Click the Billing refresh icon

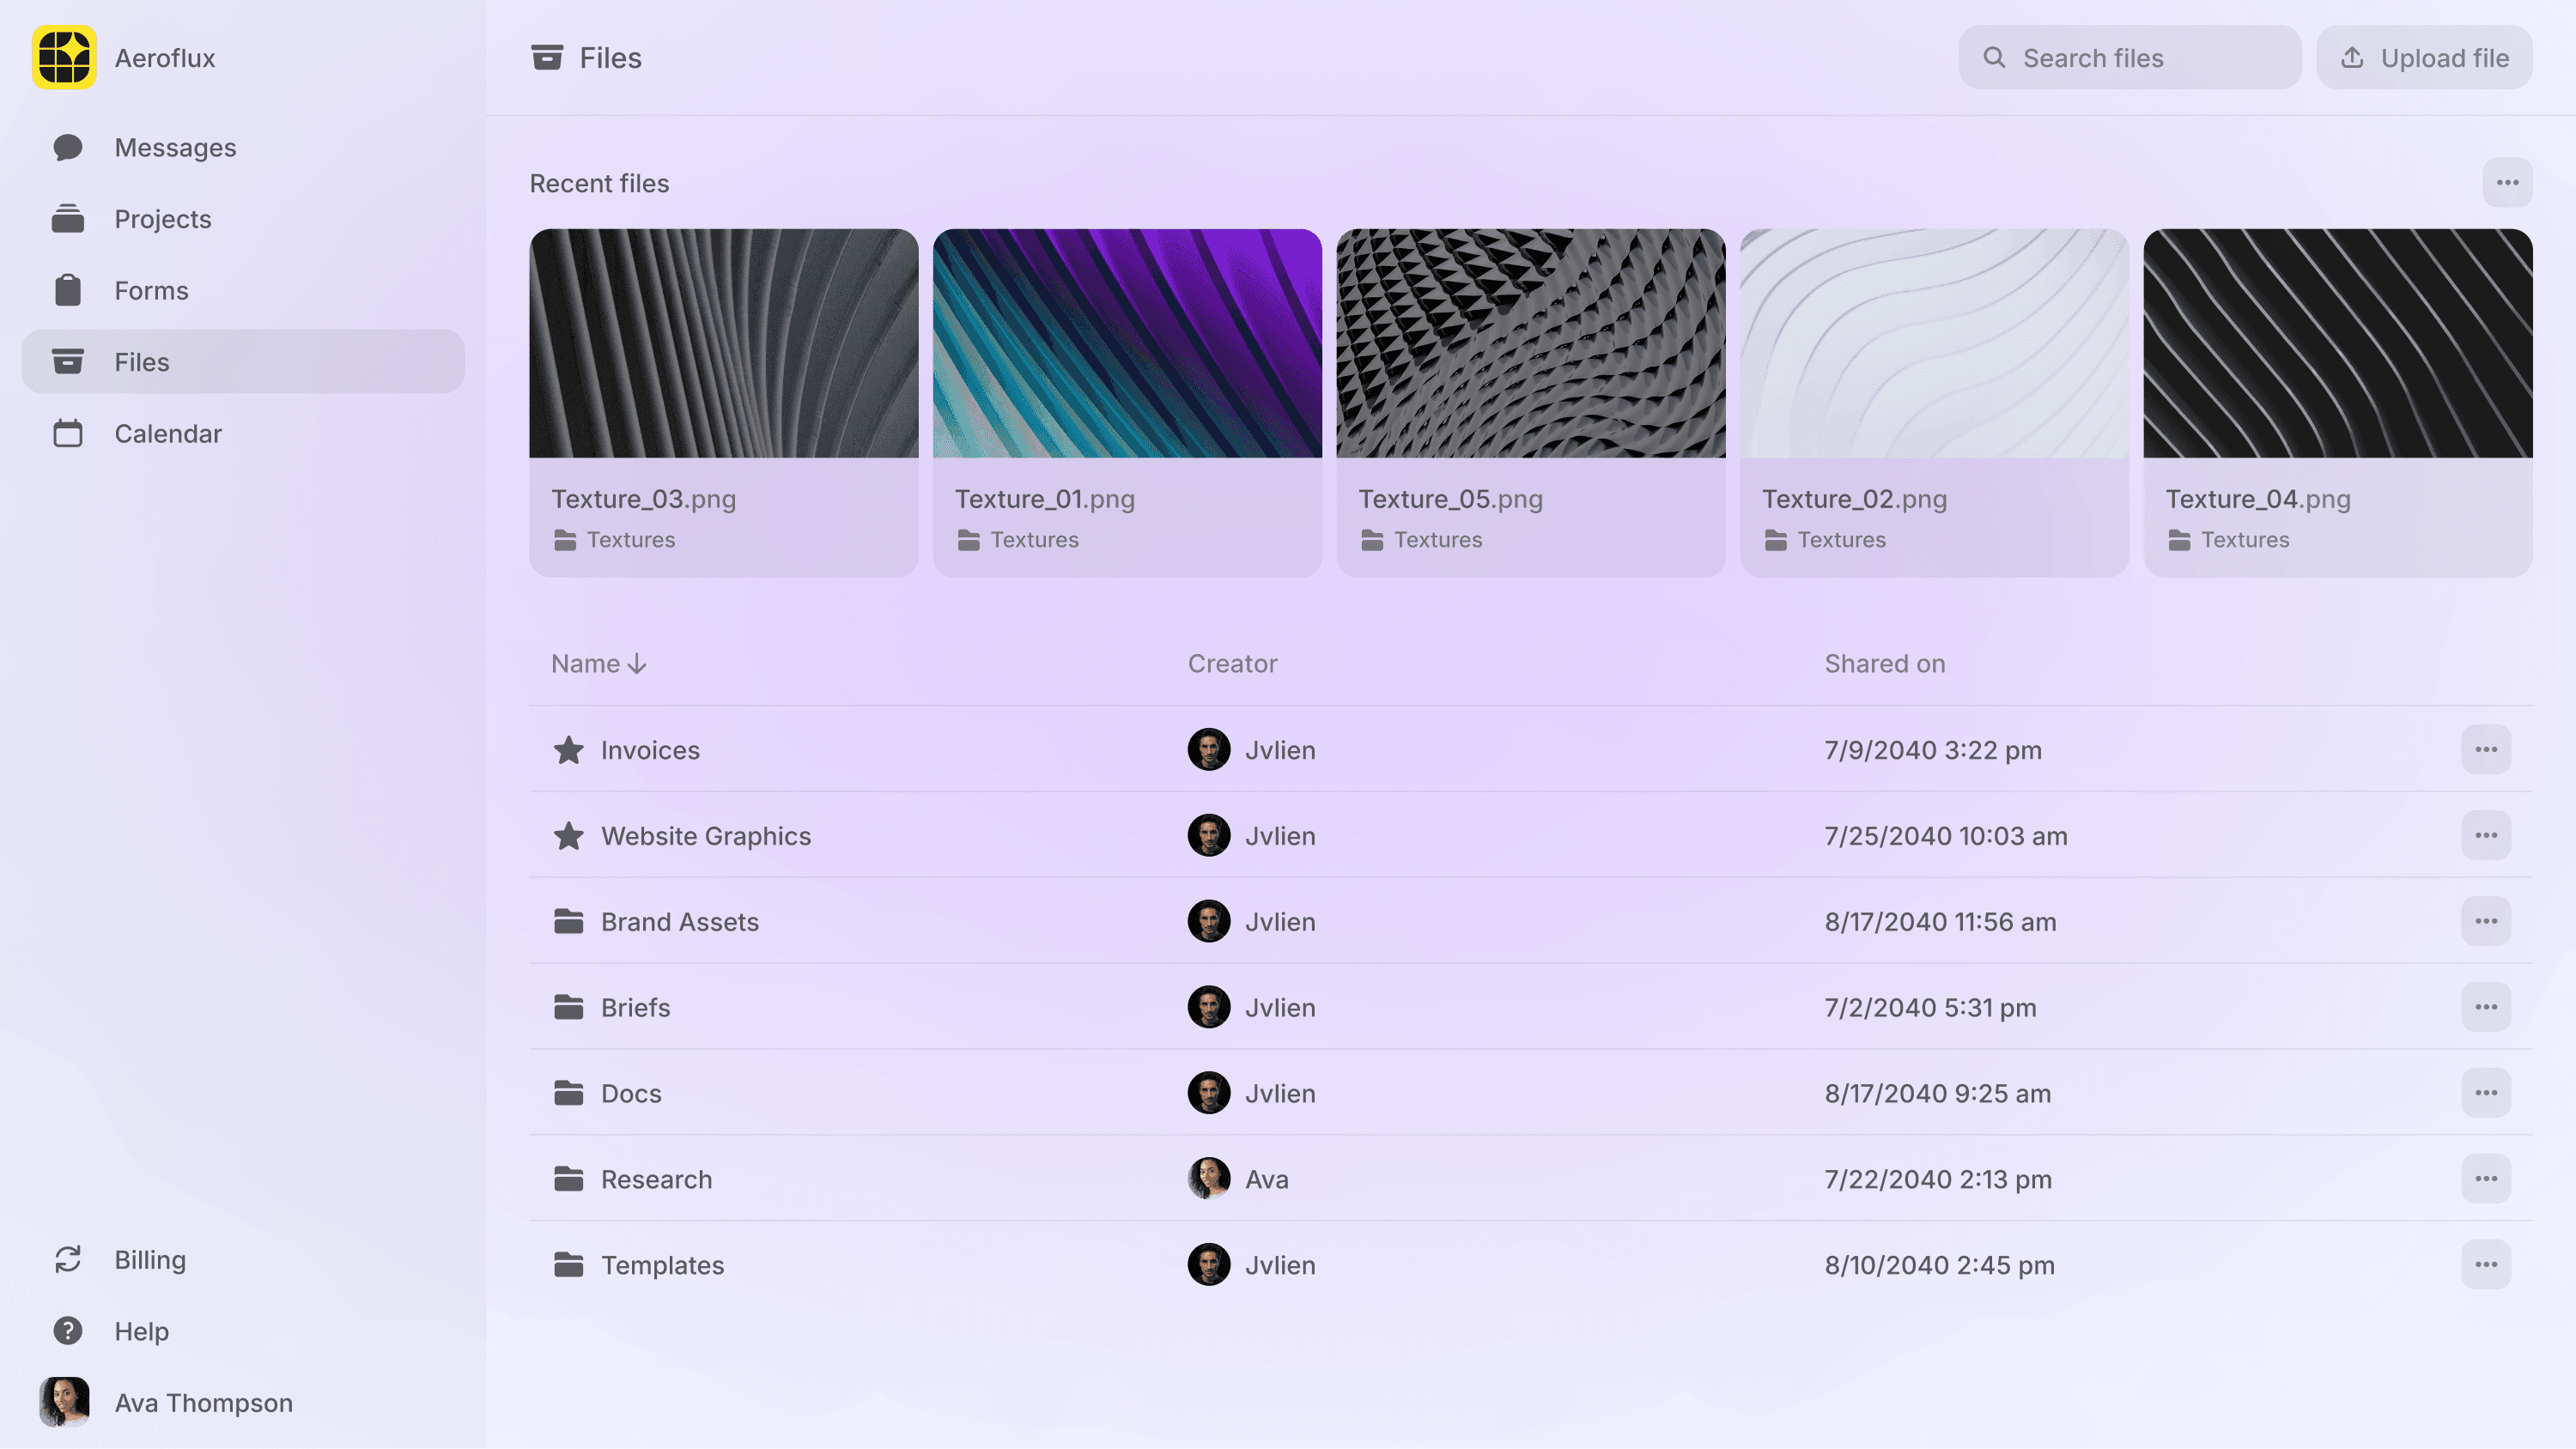[x=68, y=1259]
